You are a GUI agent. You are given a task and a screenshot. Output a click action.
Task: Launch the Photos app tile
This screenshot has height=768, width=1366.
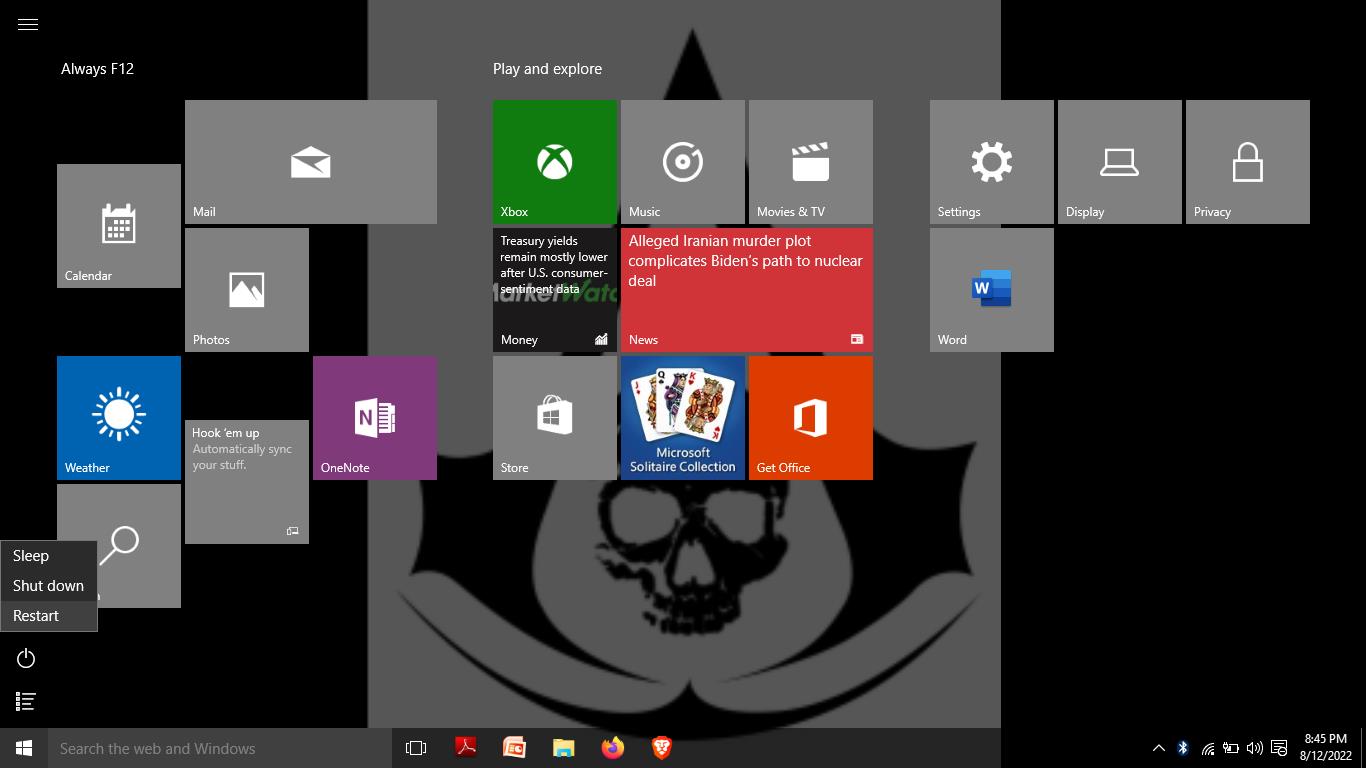point(247,290)
